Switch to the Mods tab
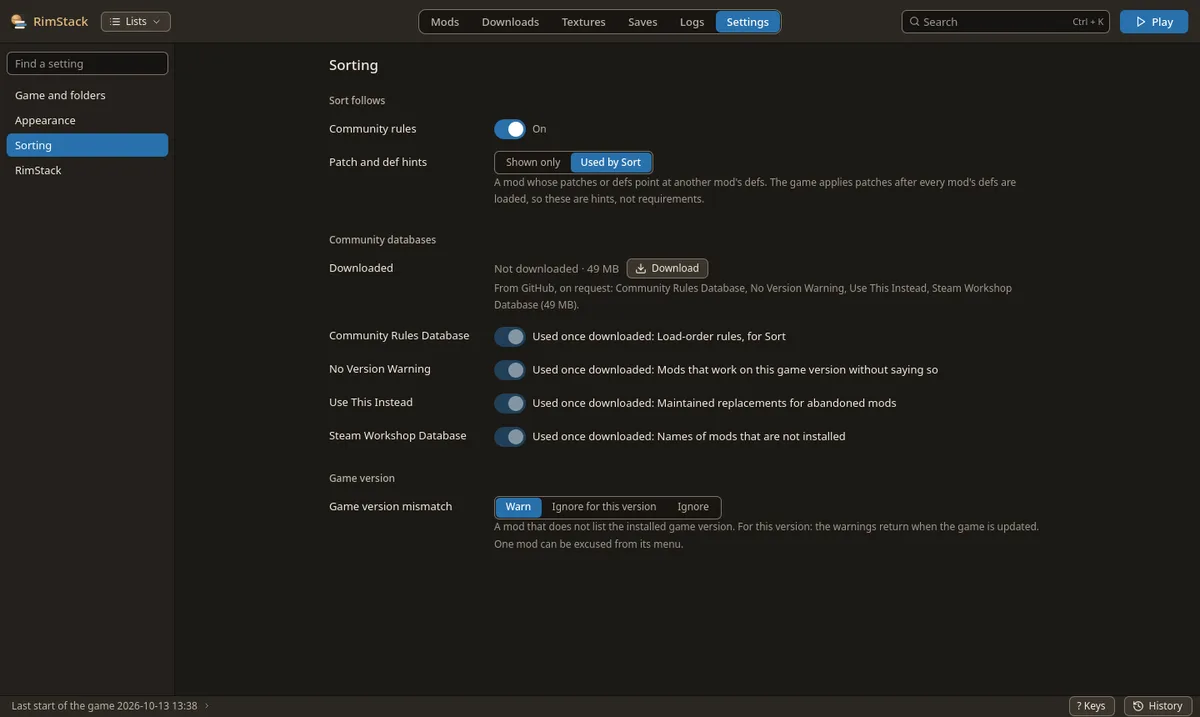Image resolution: width=1200 pixels, height=717 pixels. 445,22
